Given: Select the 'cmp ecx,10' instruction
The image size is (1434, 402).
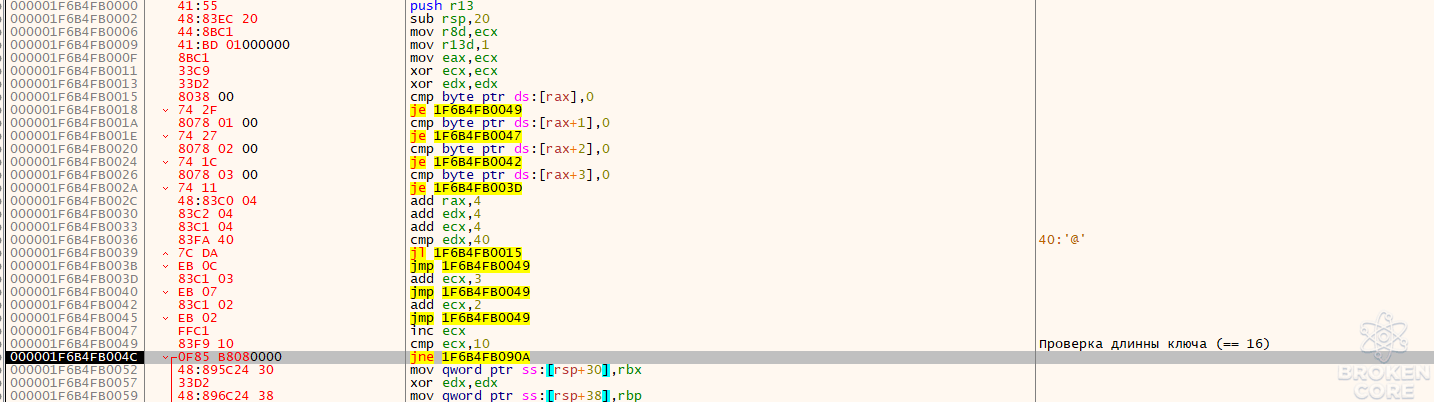Looking at the screenshot, I should tap(448, 344).
